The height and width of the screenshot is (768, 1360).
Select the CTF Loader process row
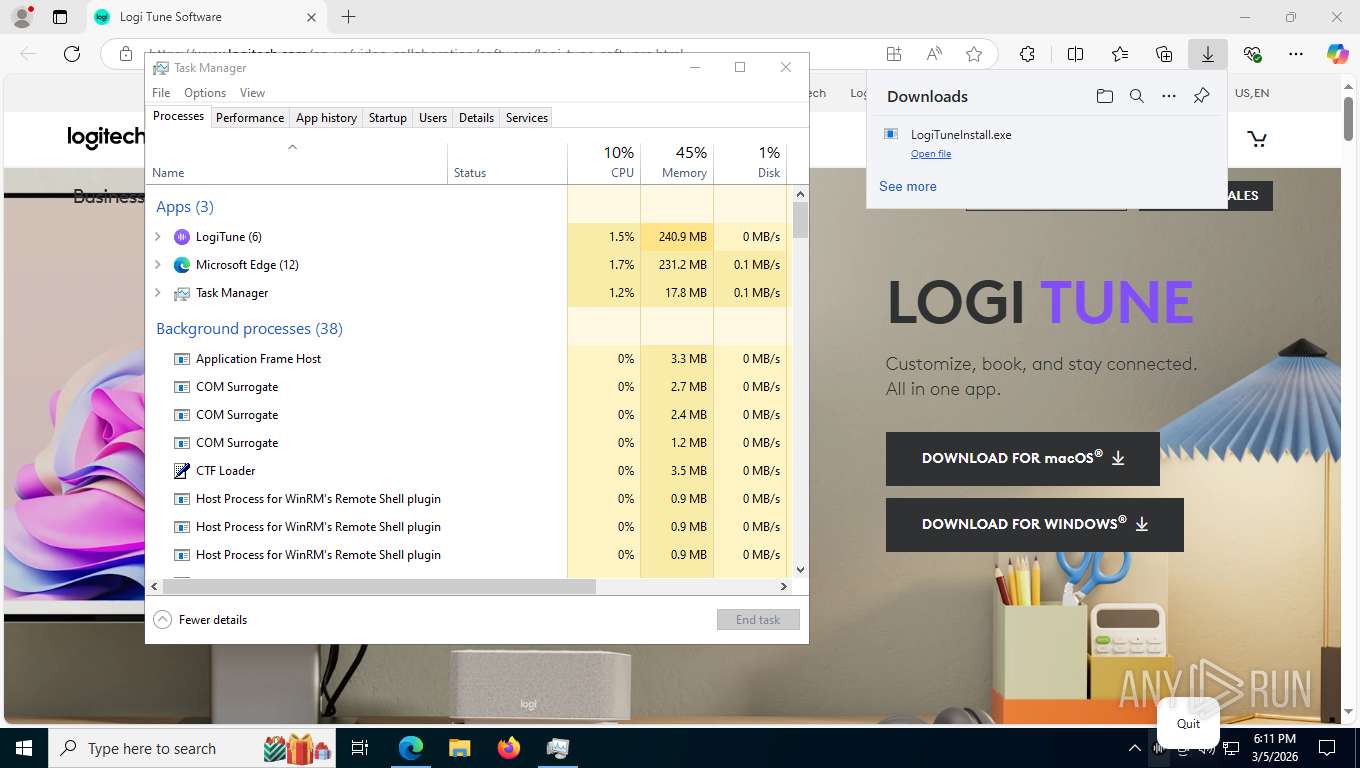(470, 471)
